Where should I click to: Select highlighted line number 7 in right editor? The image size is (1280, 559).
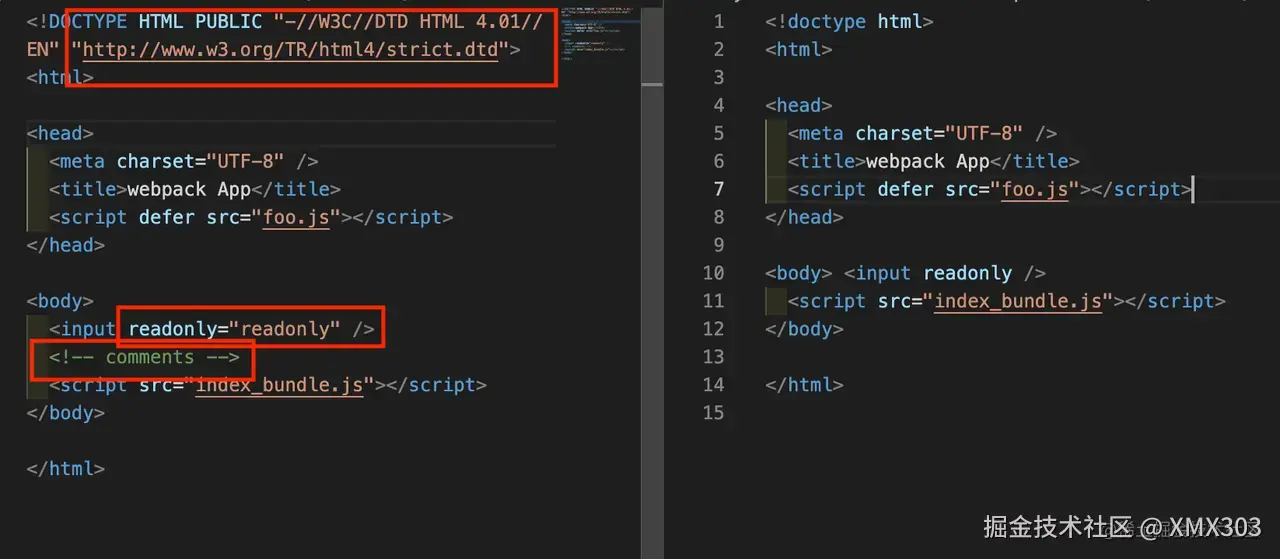pos(718,189)
